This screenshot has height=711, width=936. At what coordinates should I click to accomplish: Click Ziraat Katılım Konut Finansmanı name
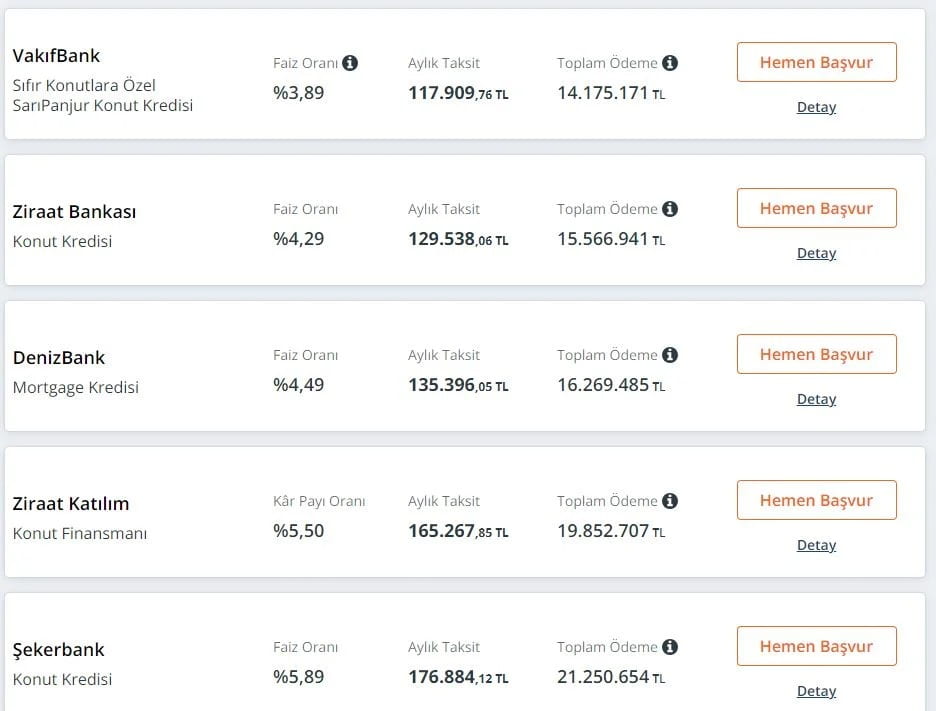pyautogui.click(x=80, y=533)
